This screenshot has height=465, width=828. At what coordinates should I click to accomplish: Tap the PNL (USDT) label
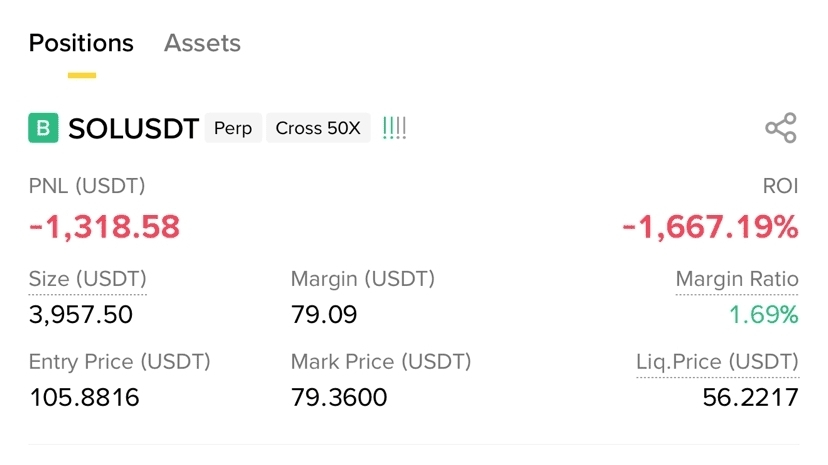coord(87,186)
